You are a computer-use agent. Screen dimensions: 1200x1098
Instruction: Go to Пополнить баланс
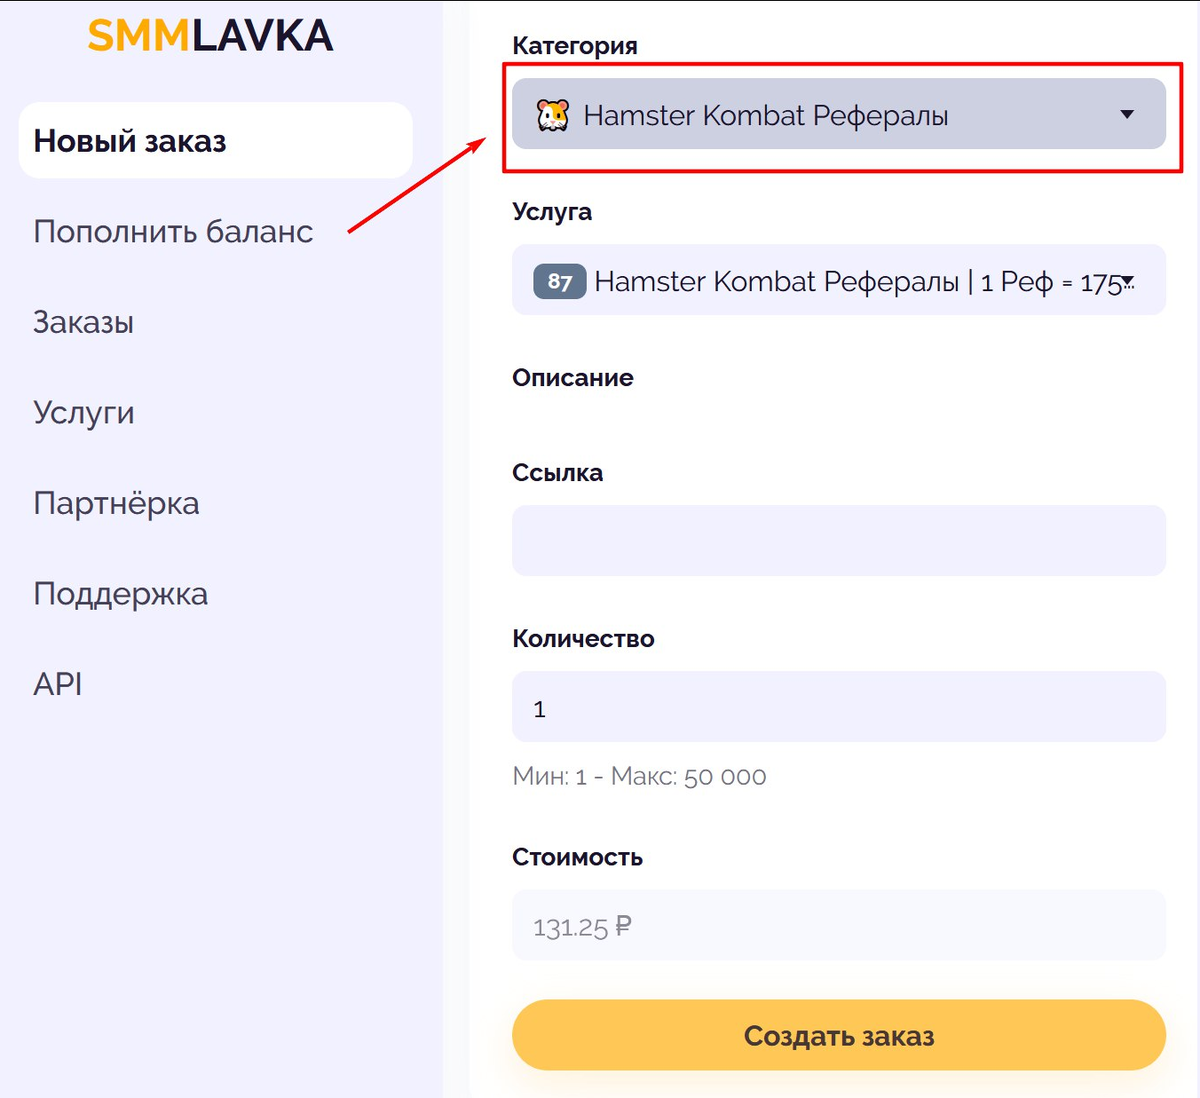click(x=173, y=232)
